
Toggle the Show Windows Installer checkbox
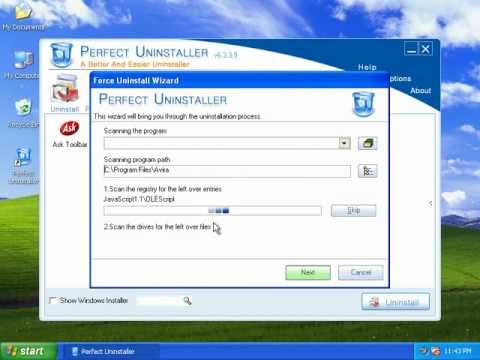53,300
